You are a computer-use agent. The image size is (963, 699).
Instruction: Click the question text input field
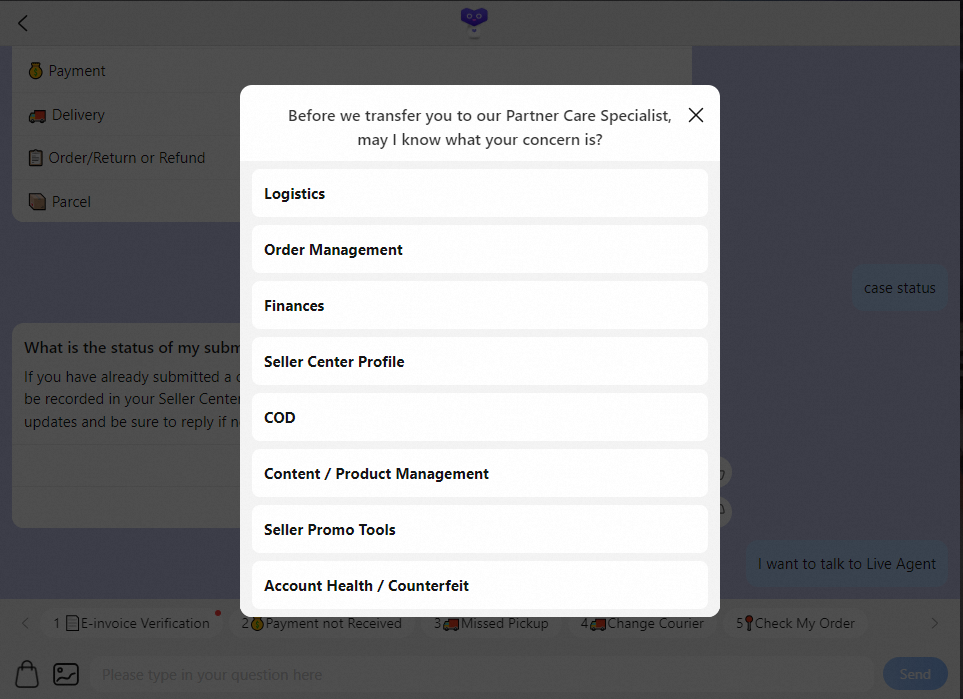click(480, 675)
